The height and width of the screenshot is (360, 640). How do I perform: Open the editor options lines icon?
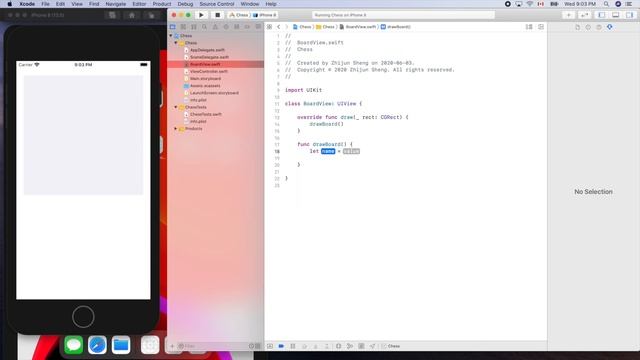[529, 27]
